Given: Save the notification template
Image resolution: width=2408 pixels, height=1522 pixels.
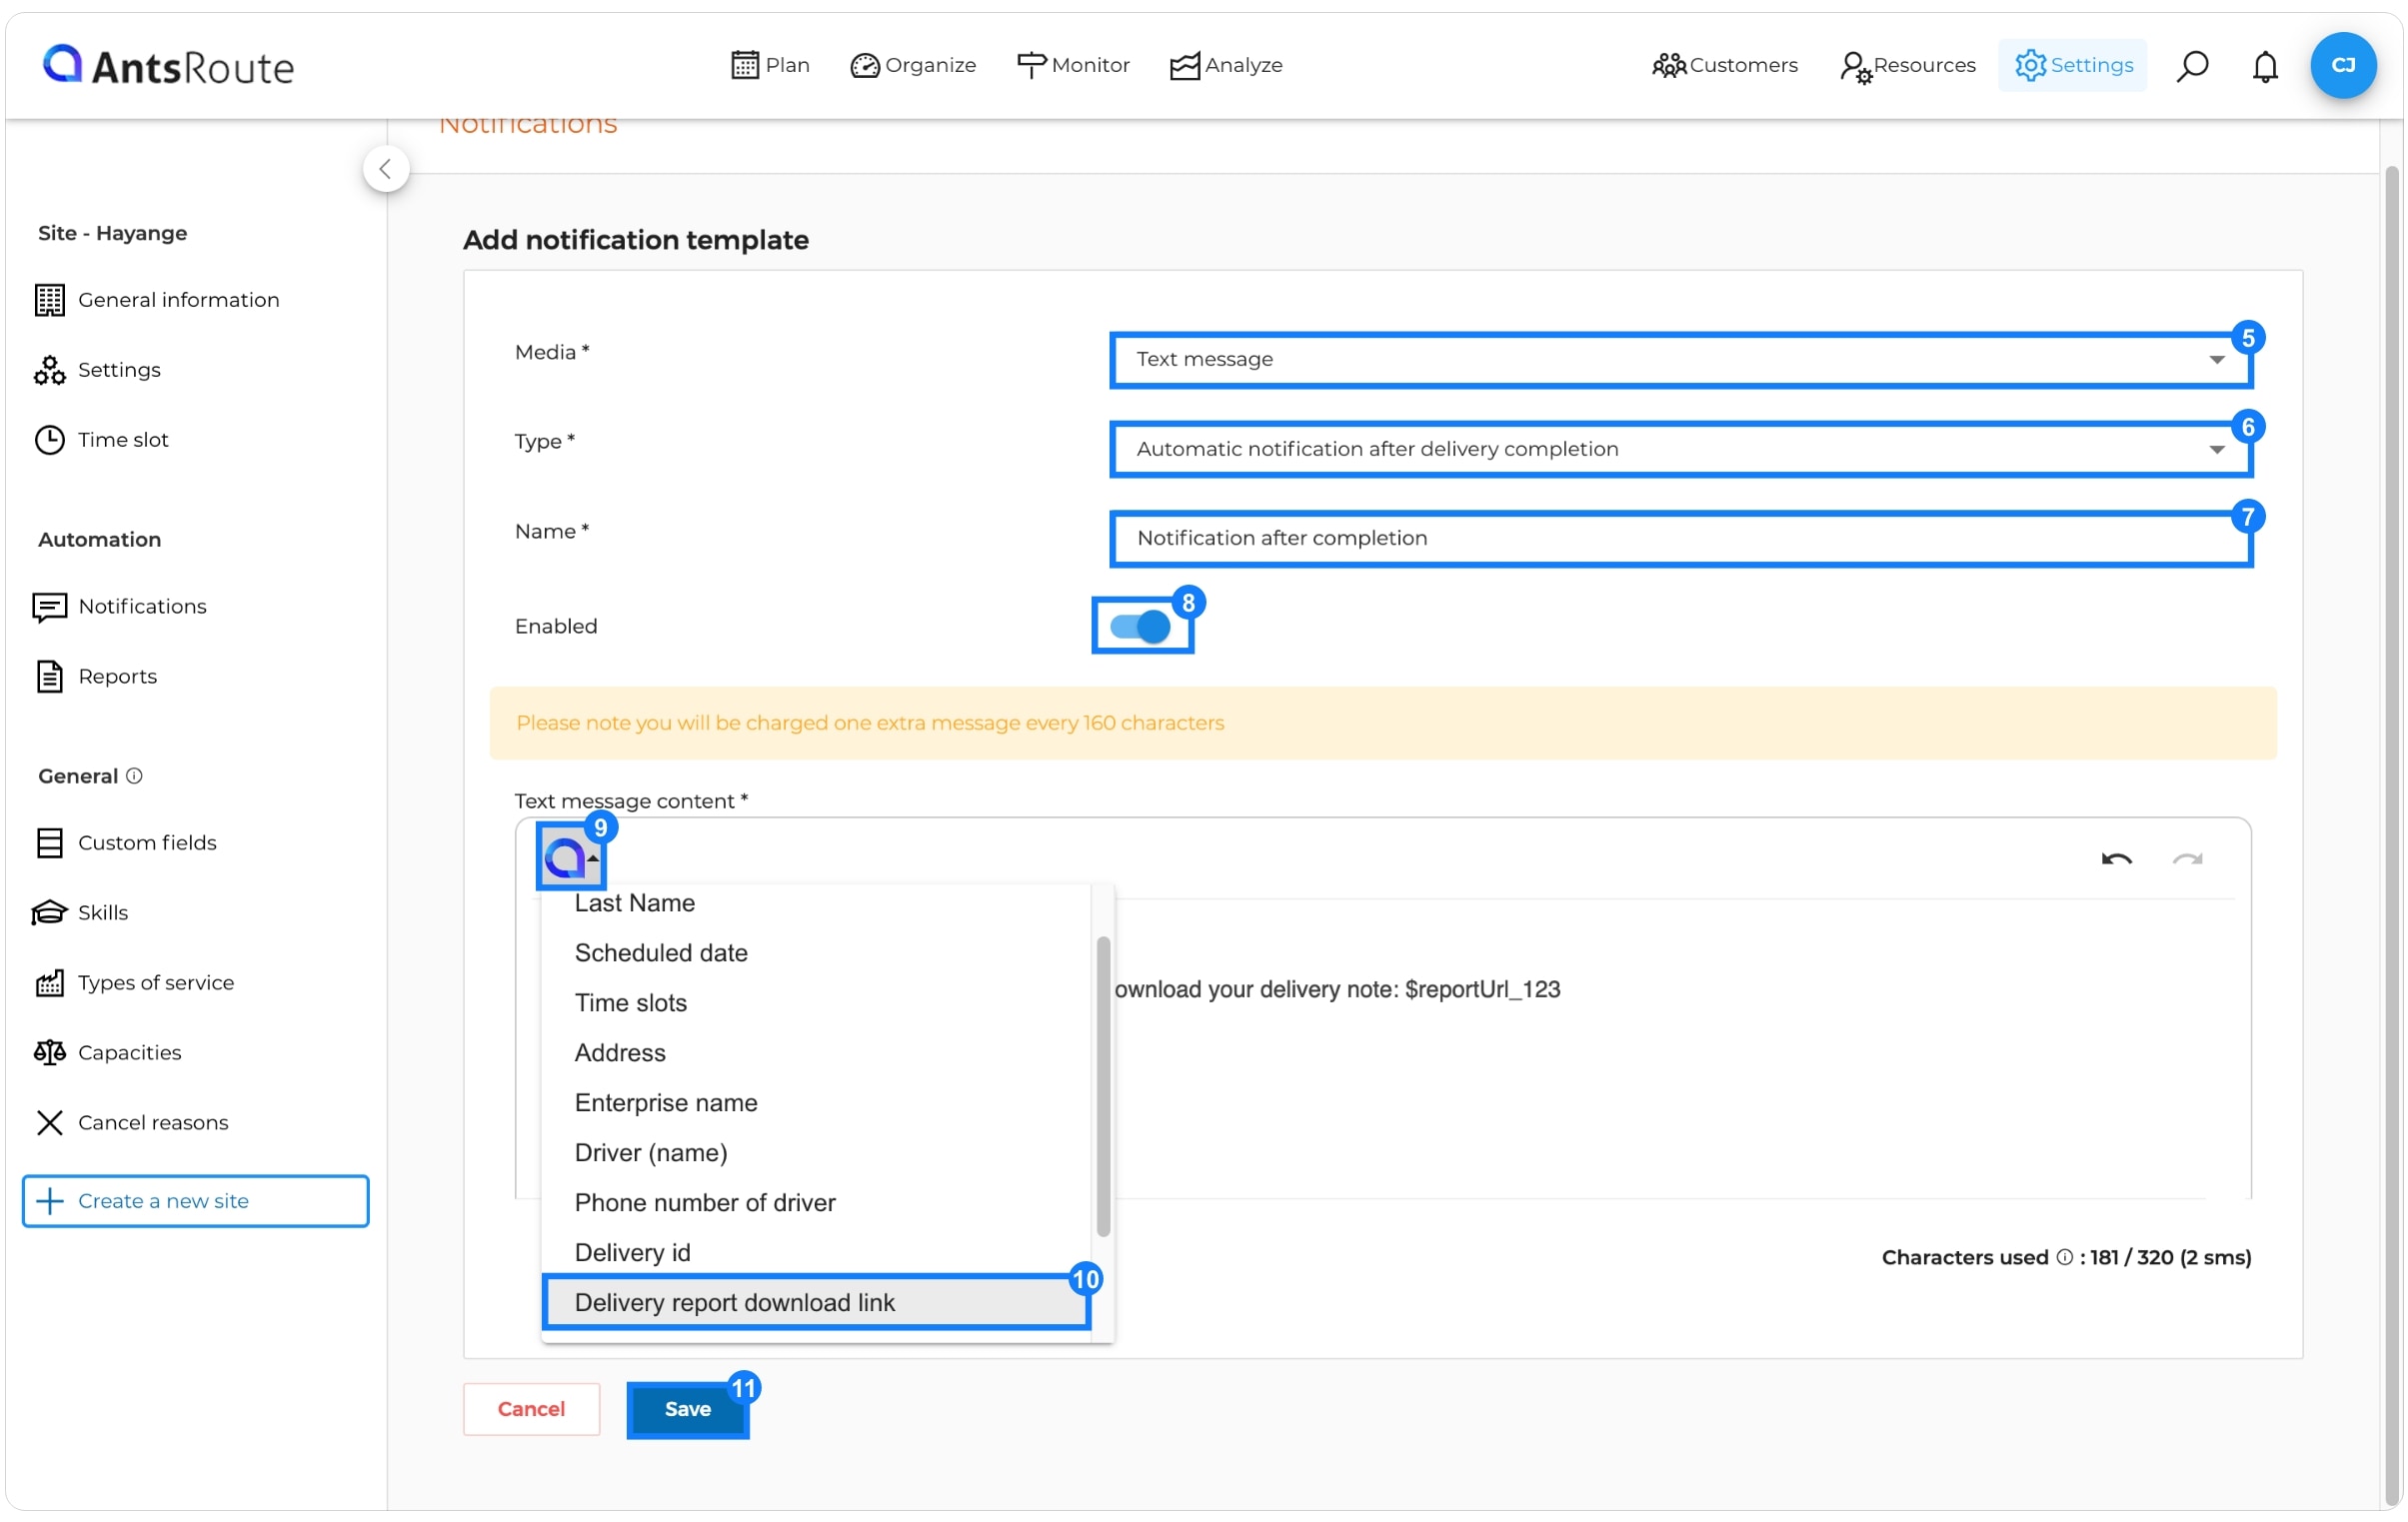Looking at the screenshot, I should click(x=688, y=1409).
